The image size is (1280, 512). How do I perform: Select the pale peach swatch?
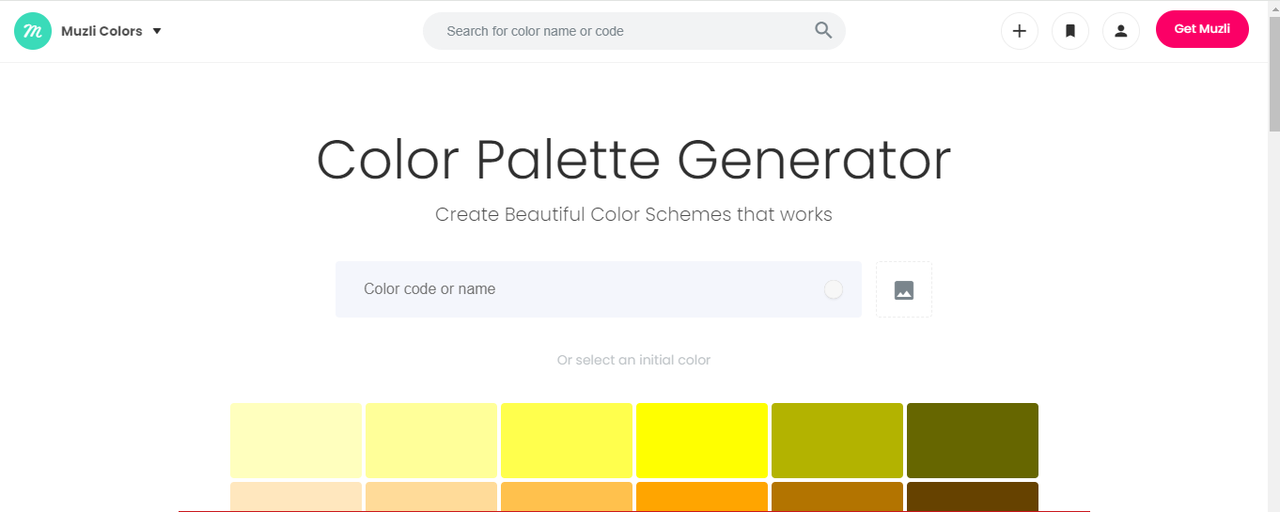296,497
